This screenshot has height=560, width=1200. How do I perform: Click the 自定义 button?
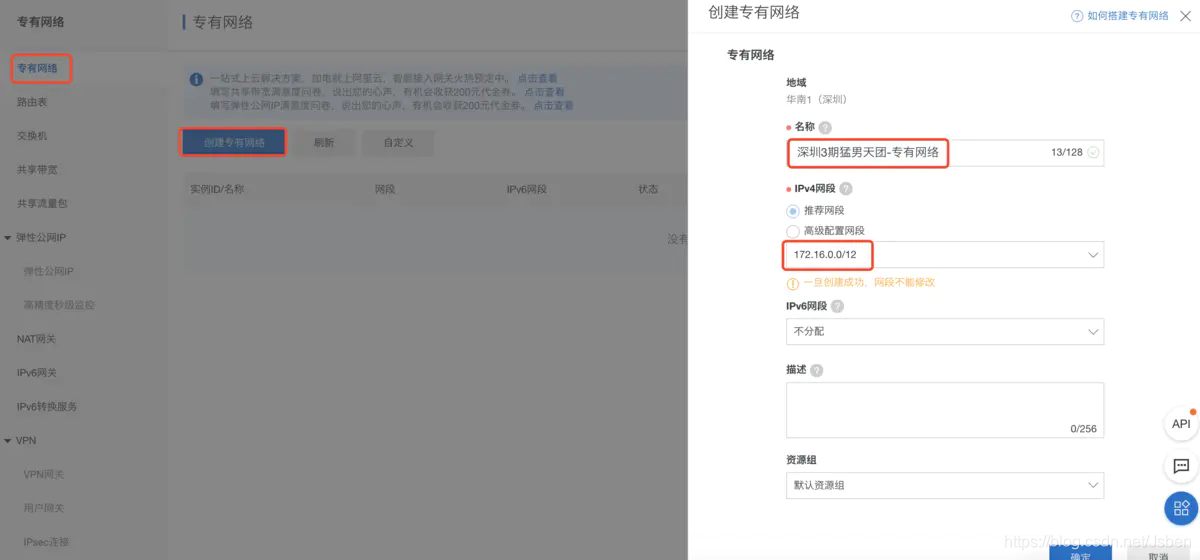(398, 143)
